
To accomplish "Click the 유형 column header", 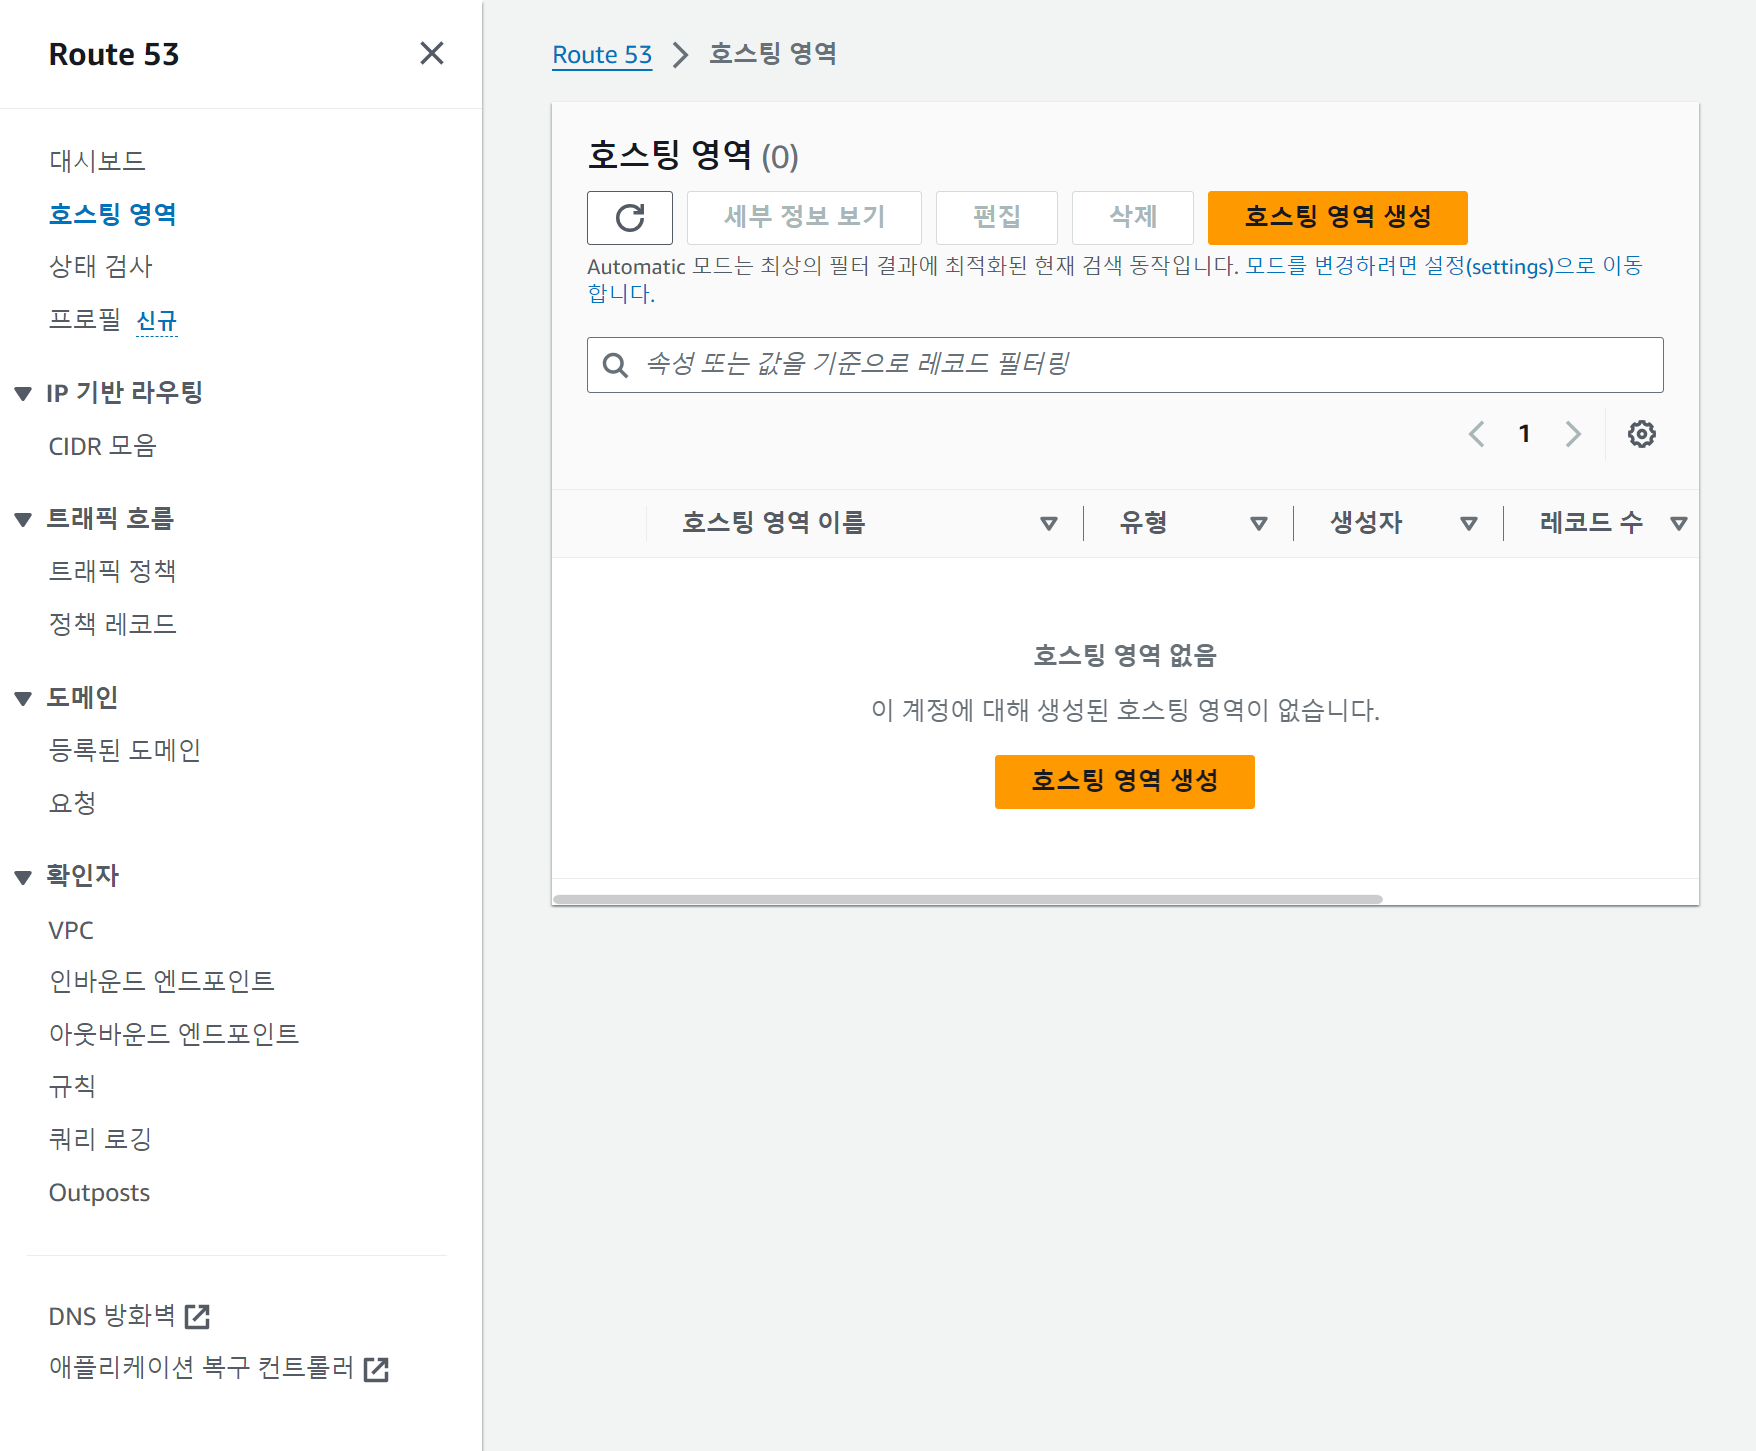I will (x=1143, y=523).
